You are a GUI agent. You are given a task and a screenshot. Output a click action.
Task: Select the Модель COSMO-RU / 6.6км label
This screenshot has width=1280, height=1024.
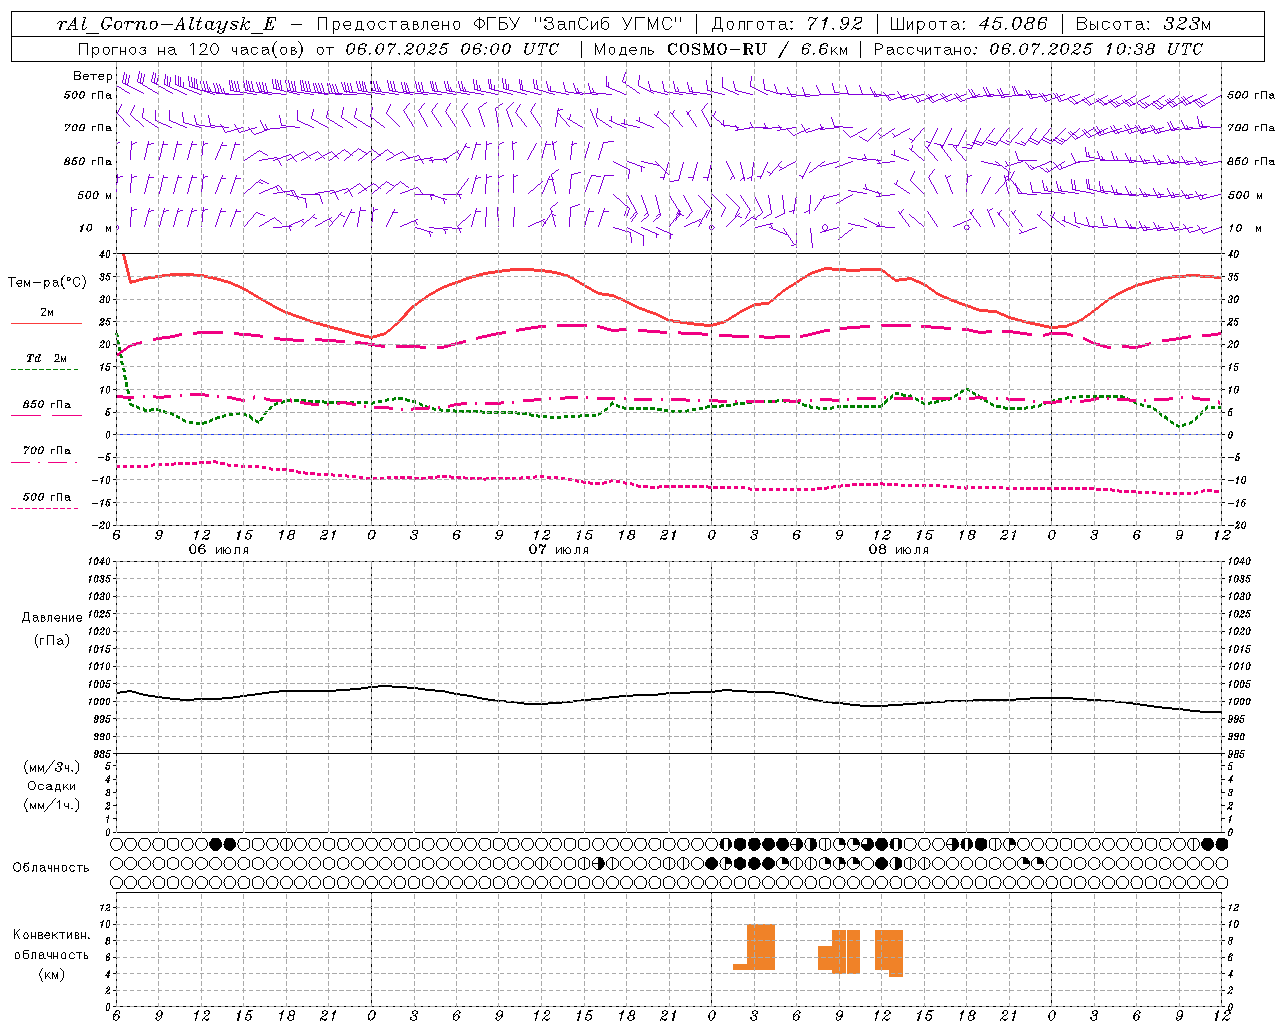(x=720, y=48)
